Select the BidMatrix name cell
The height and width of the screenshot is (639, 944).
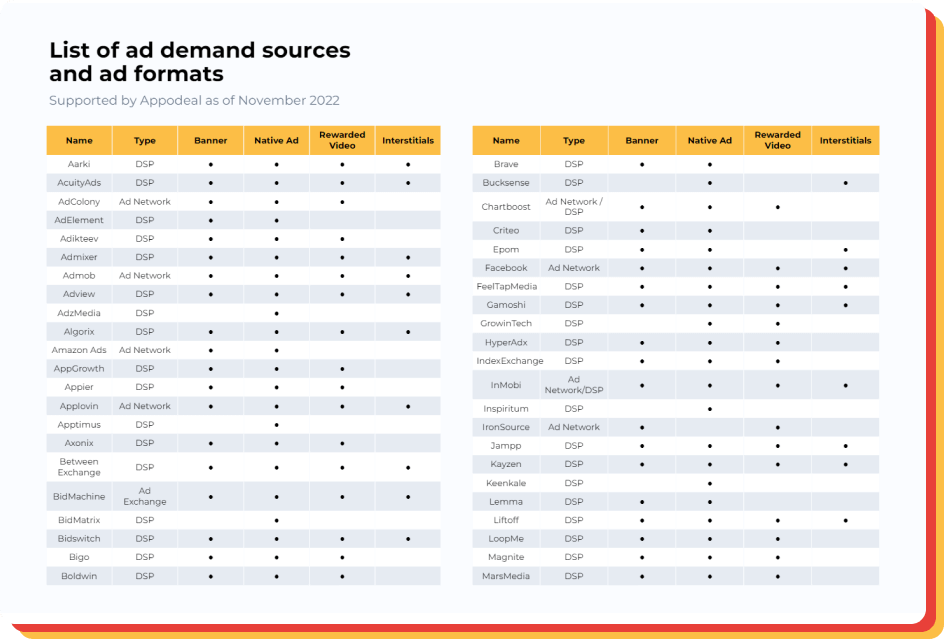coord(79,520)
